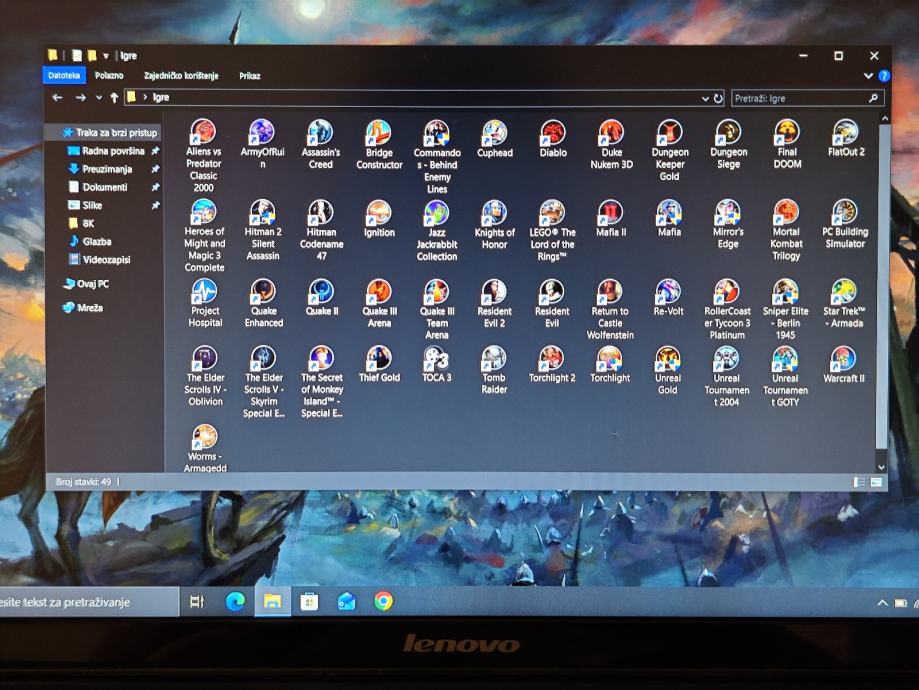
Task: Open the recent locations dropdown arrow
Action: (x=98, y=97)
